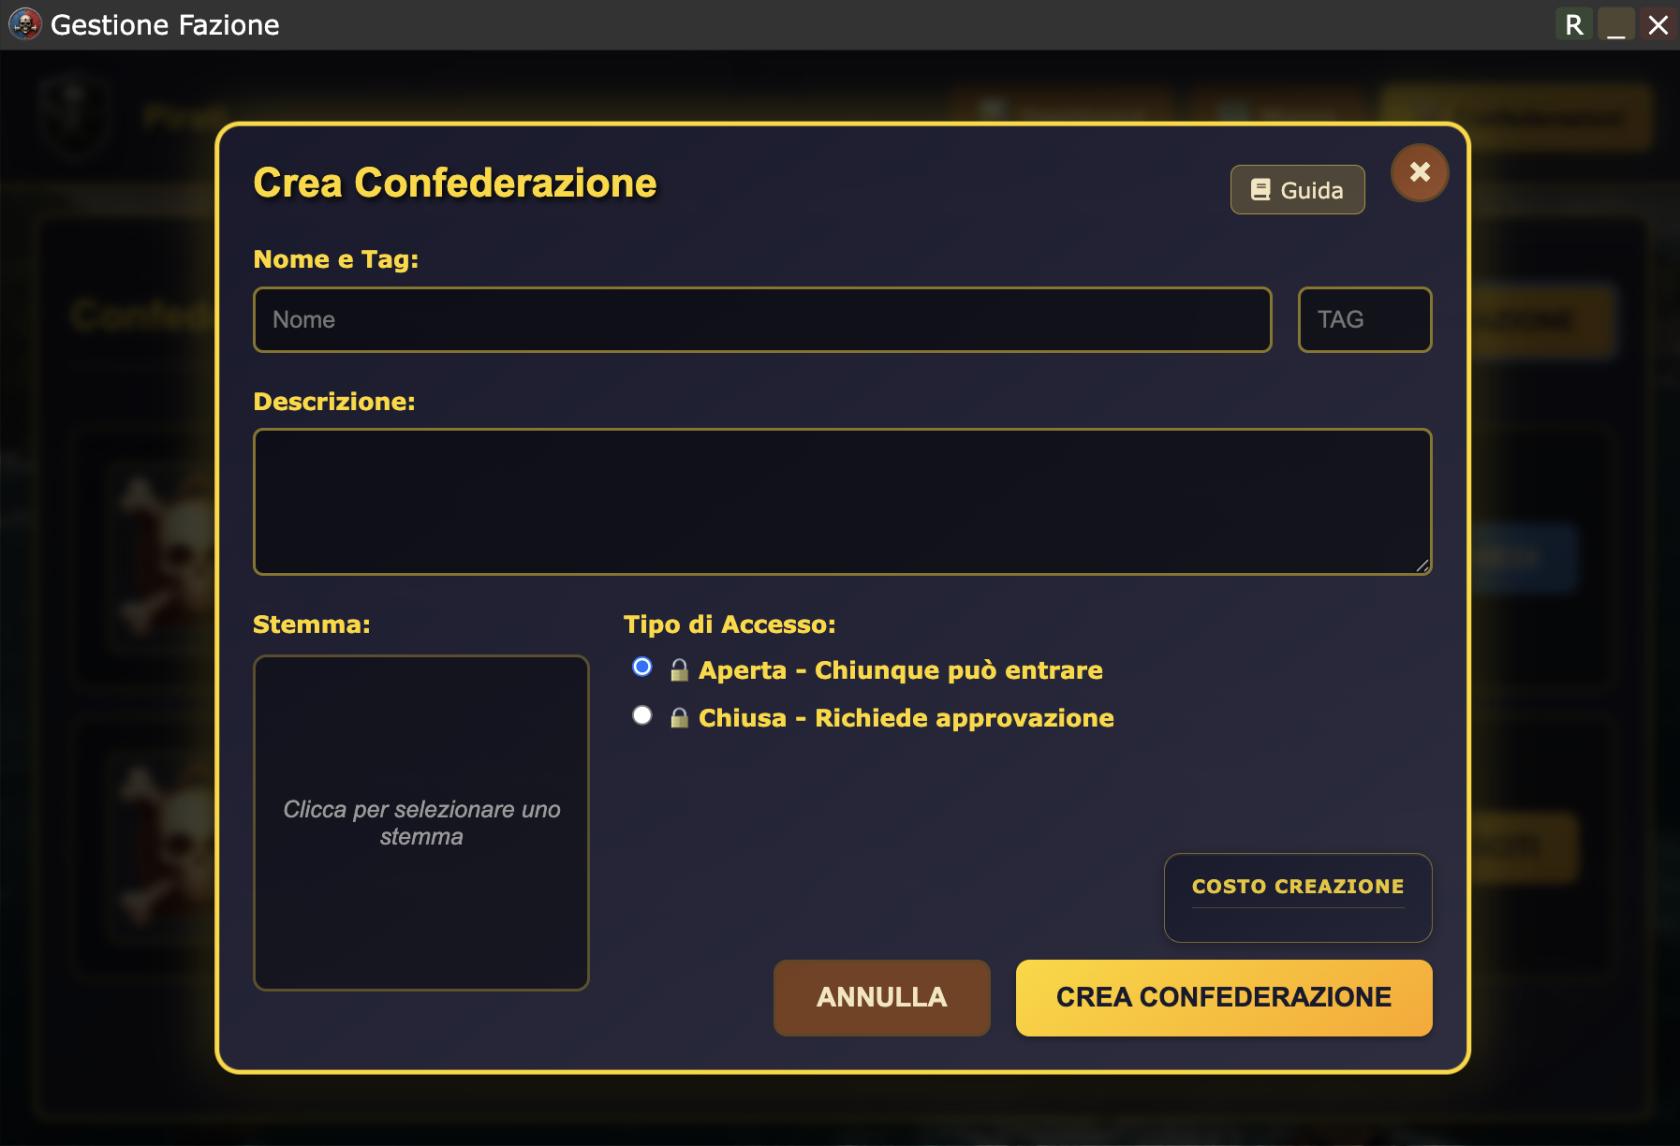Click the pirate skull icon in the title bar

point(25,24)
